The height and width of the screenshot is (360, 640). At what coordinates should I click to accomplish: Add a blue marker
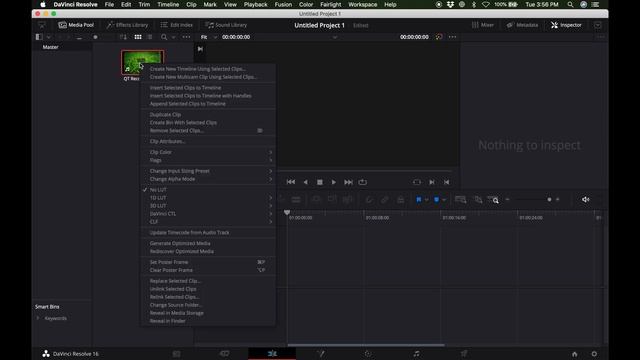436,200
